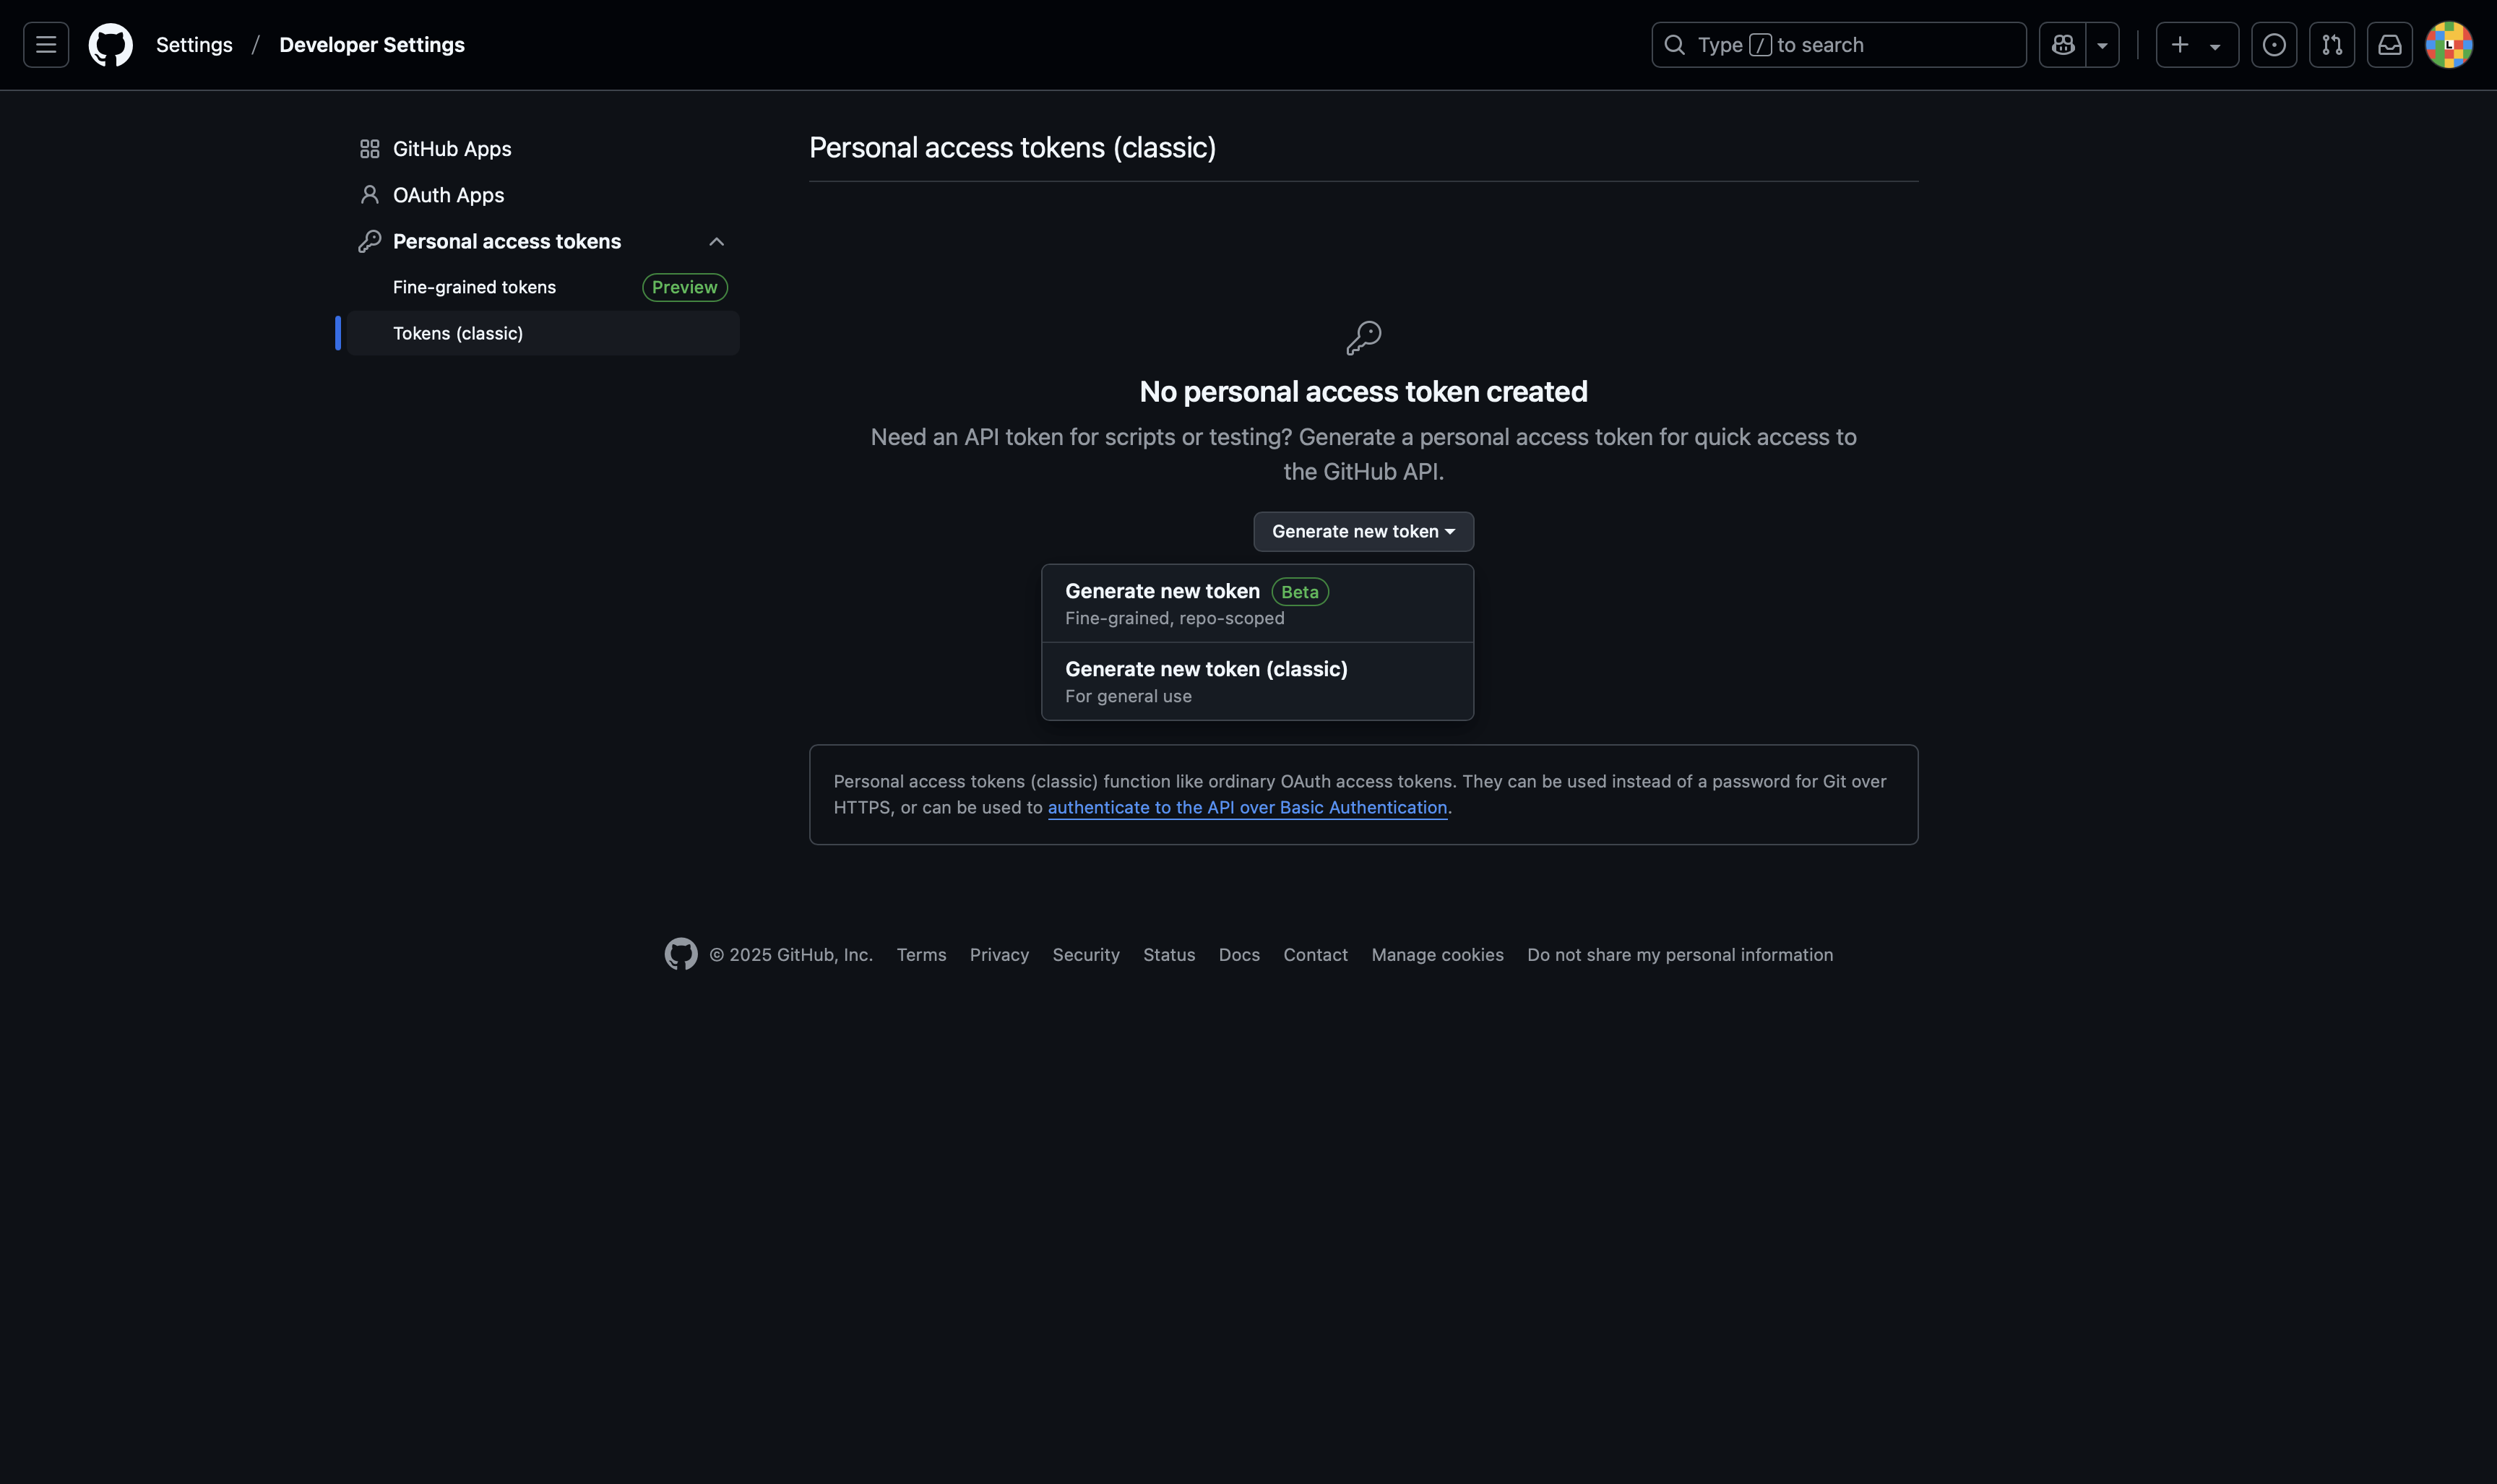The height and width of the screenshot is (1484, 2497).
Task: Open the create new plus dropdown
Action: click(x=2196, y=45)
